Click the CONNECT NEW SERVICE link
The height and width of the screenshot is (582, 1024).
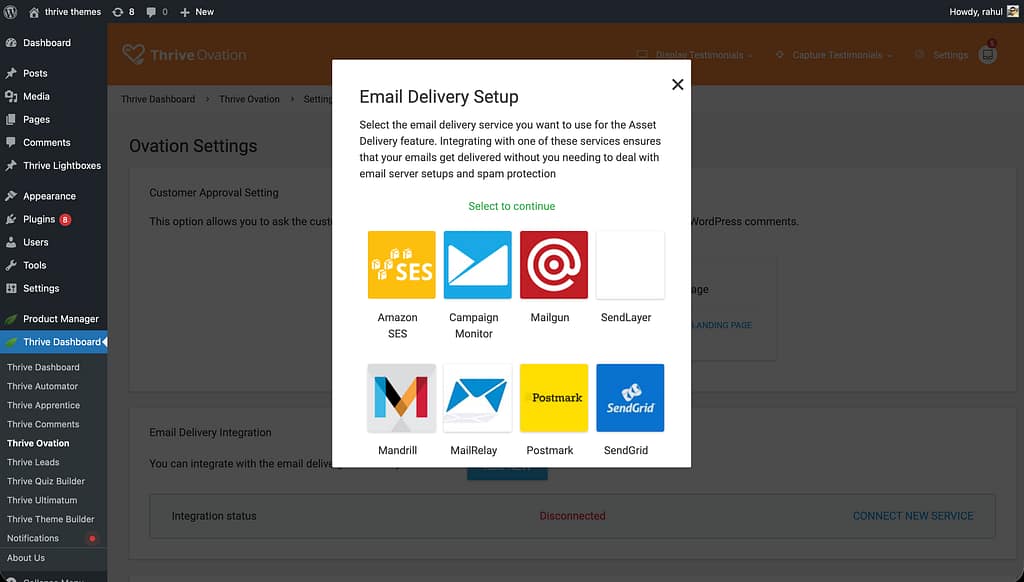point(912,516)
